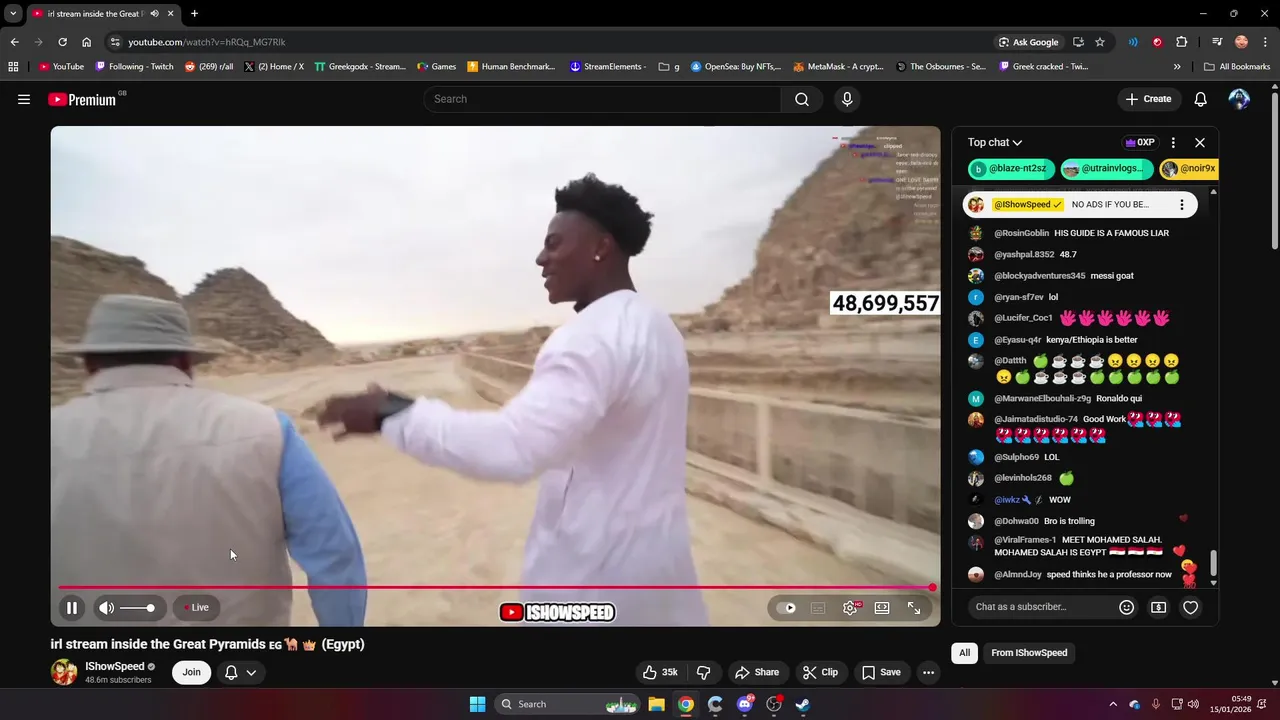Select From IShowSpeed filter chip

(x=1029, y=653)
